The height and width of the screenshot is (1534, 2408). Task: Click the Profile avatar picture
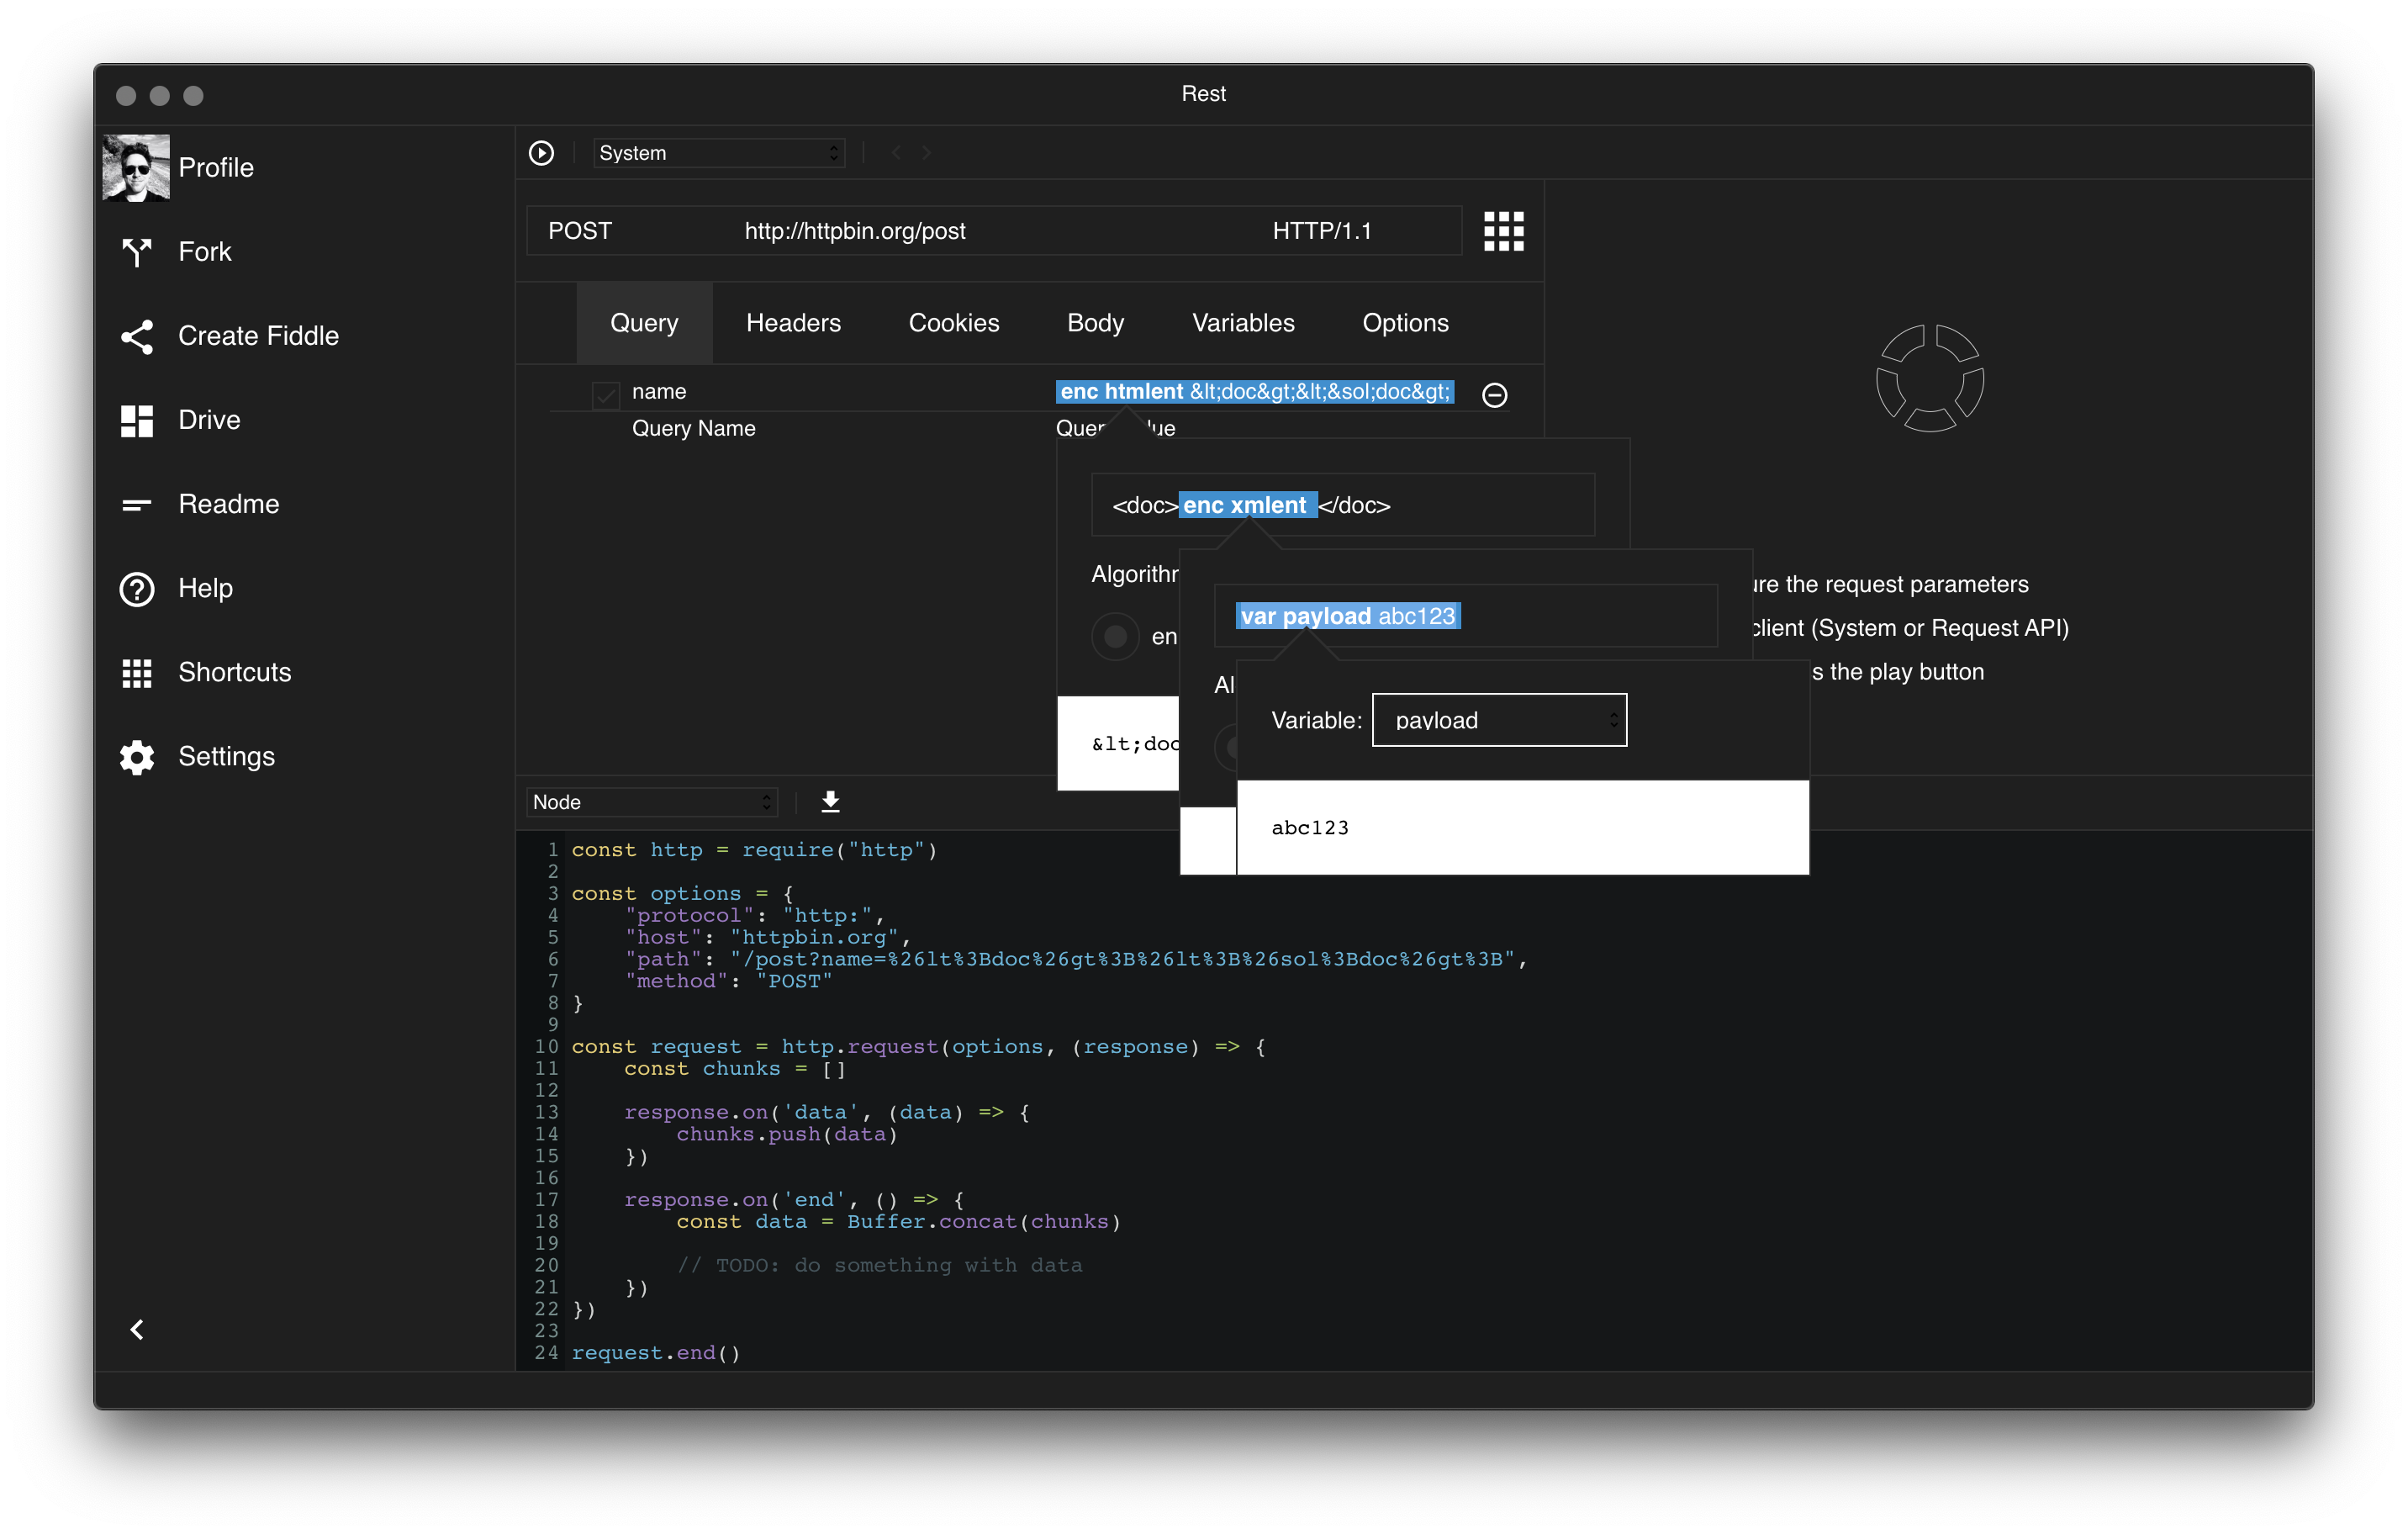pyautogui.click(x=136, y=168)
